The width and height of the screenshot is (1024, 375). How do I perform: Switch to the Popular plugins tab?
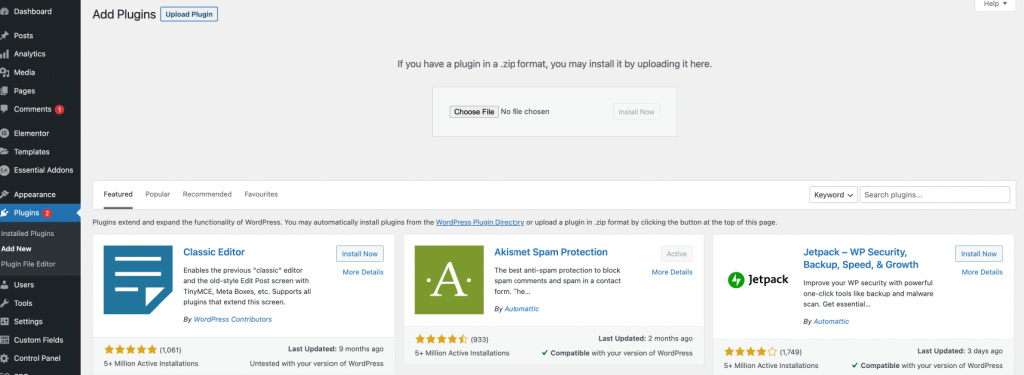point(157,194)
